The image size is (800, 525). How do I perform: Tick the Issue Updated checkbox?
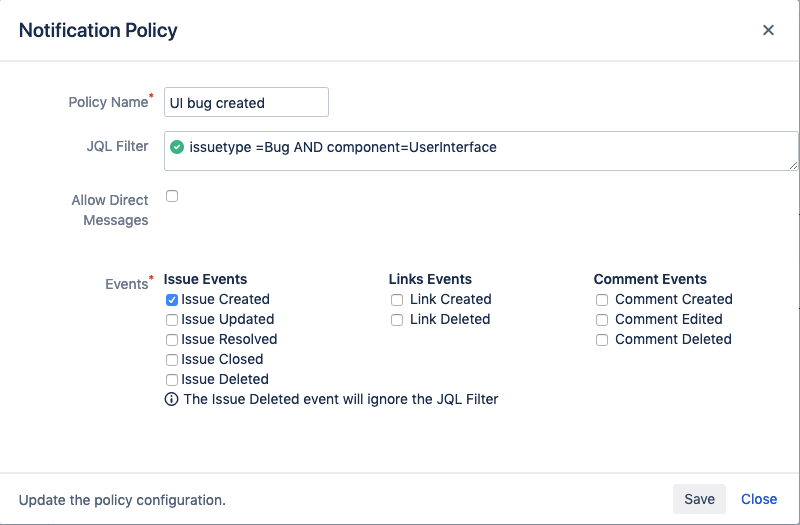point(172,319)
